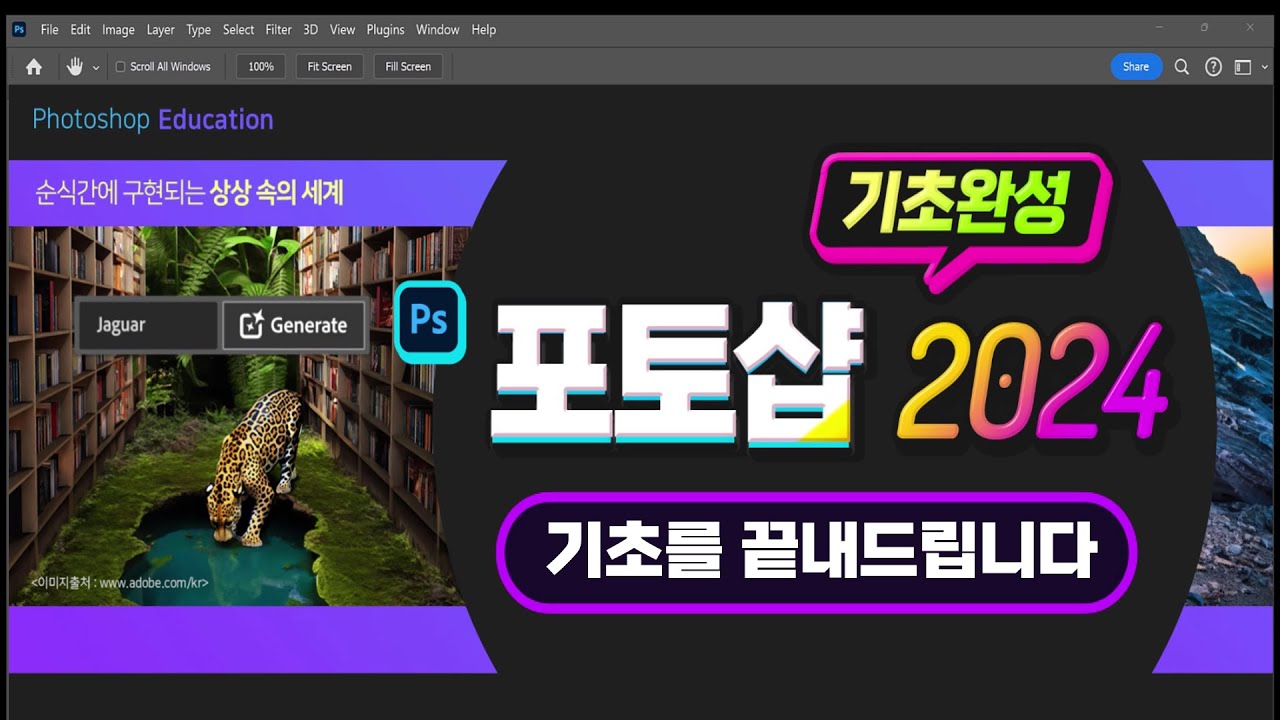Click the 기초를 끝내드립니다 banner
This screenshot has height=720, width=1280.
tap(816, 552)
